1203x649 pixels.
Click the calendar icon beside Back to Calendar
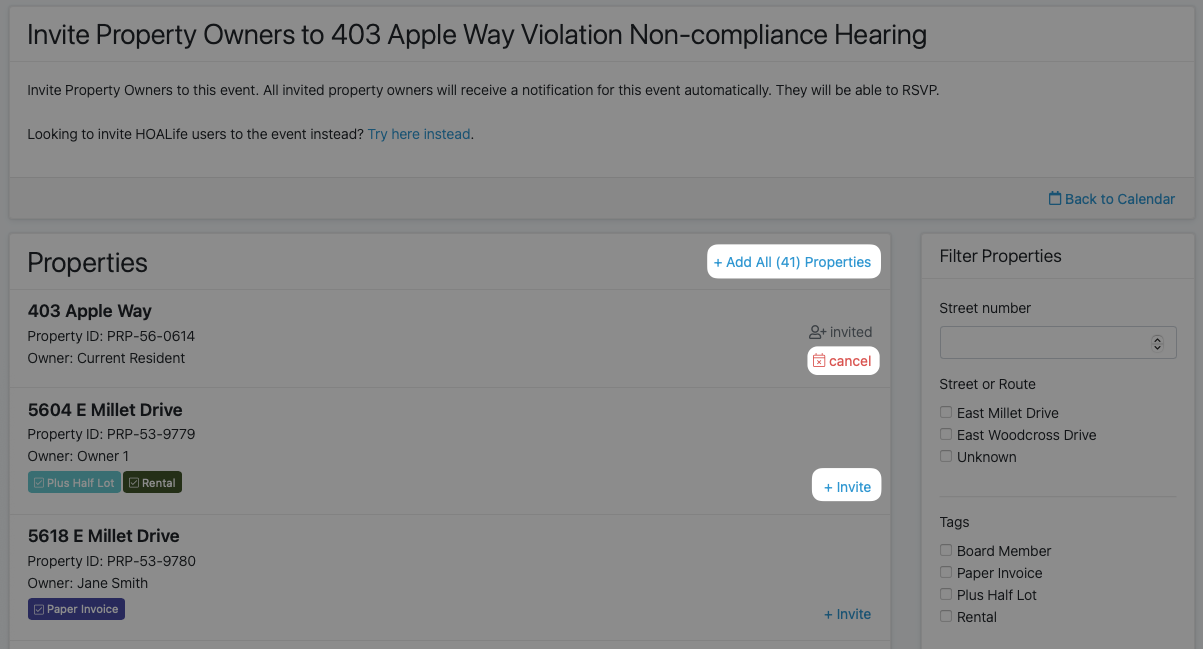(x=1055, y=198)
